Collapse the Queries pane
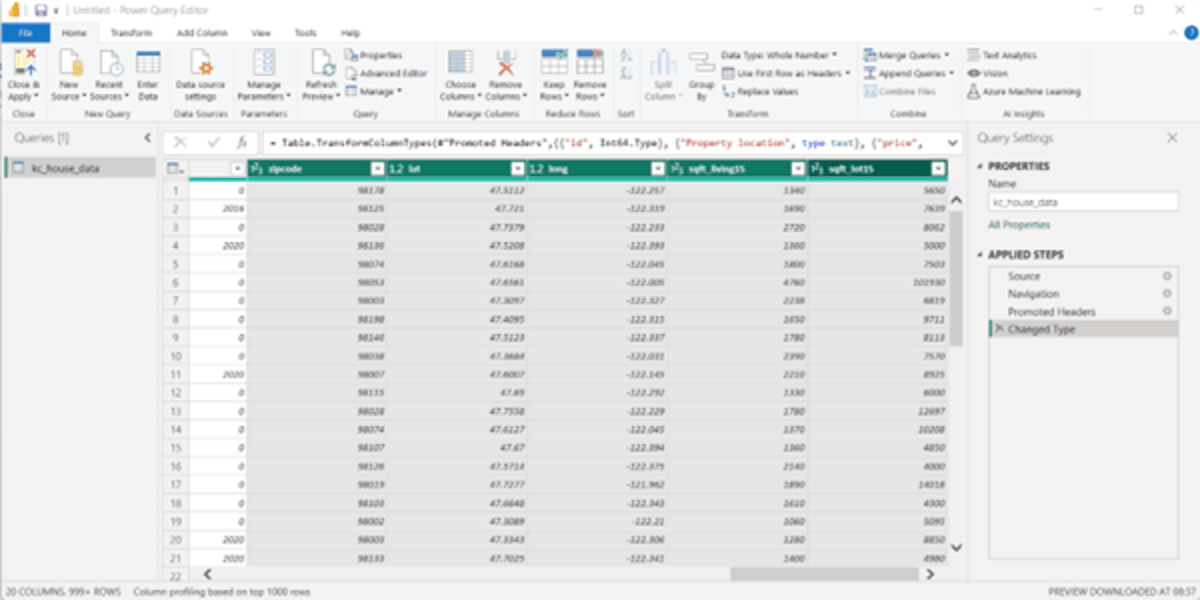1200x600 pixels. click(x=147, y=138)
